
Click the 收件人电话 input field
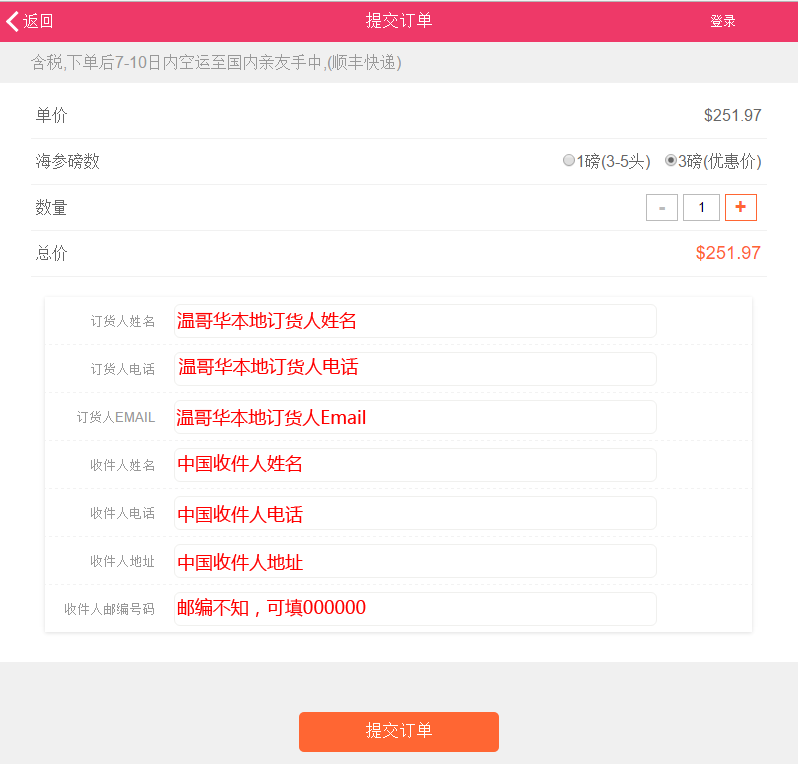415,513
